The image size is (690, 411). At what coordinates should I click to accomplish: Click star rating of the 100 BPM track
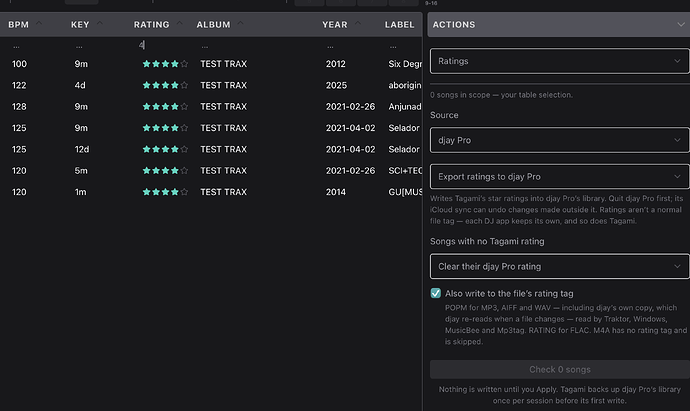(165, 64)
